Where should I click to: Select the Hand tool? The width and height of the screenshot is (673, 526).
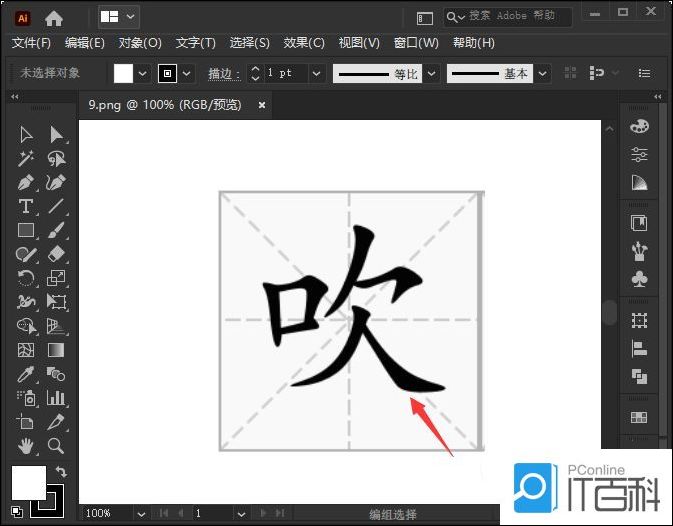point(26,446)
